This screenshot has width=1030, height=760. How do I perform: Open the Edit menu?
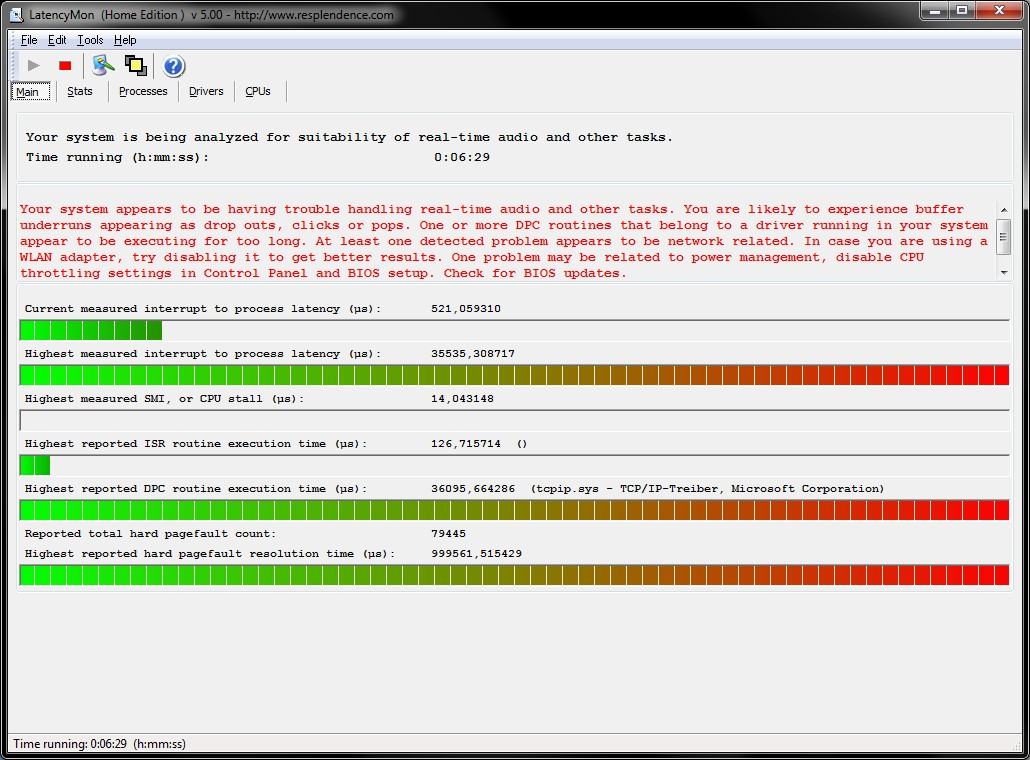(57, 40)
